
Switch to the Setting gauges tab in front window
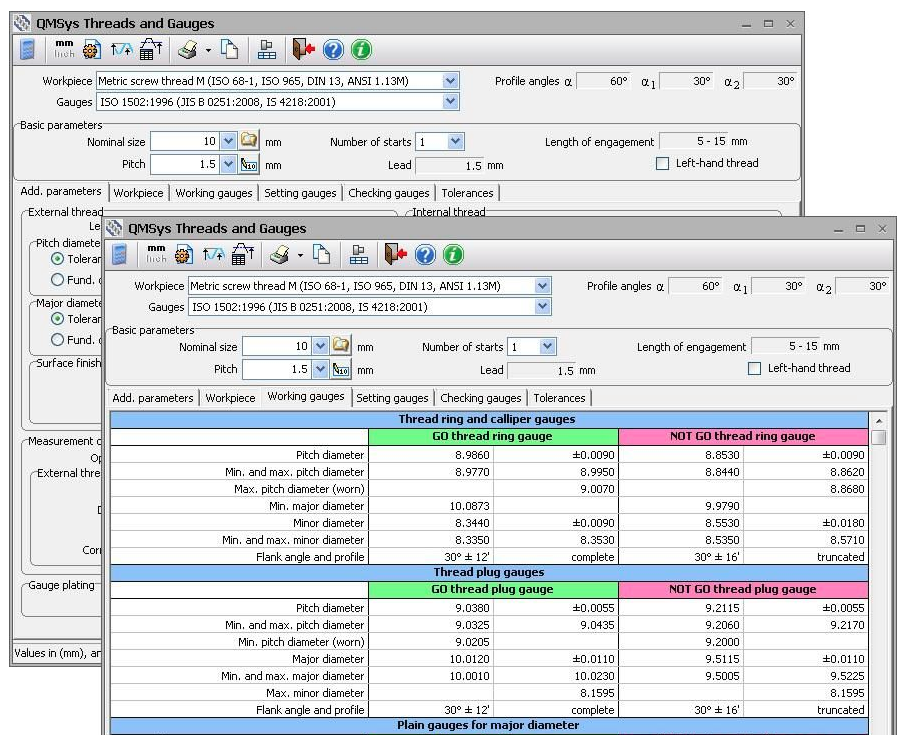(x=392, y=398)
